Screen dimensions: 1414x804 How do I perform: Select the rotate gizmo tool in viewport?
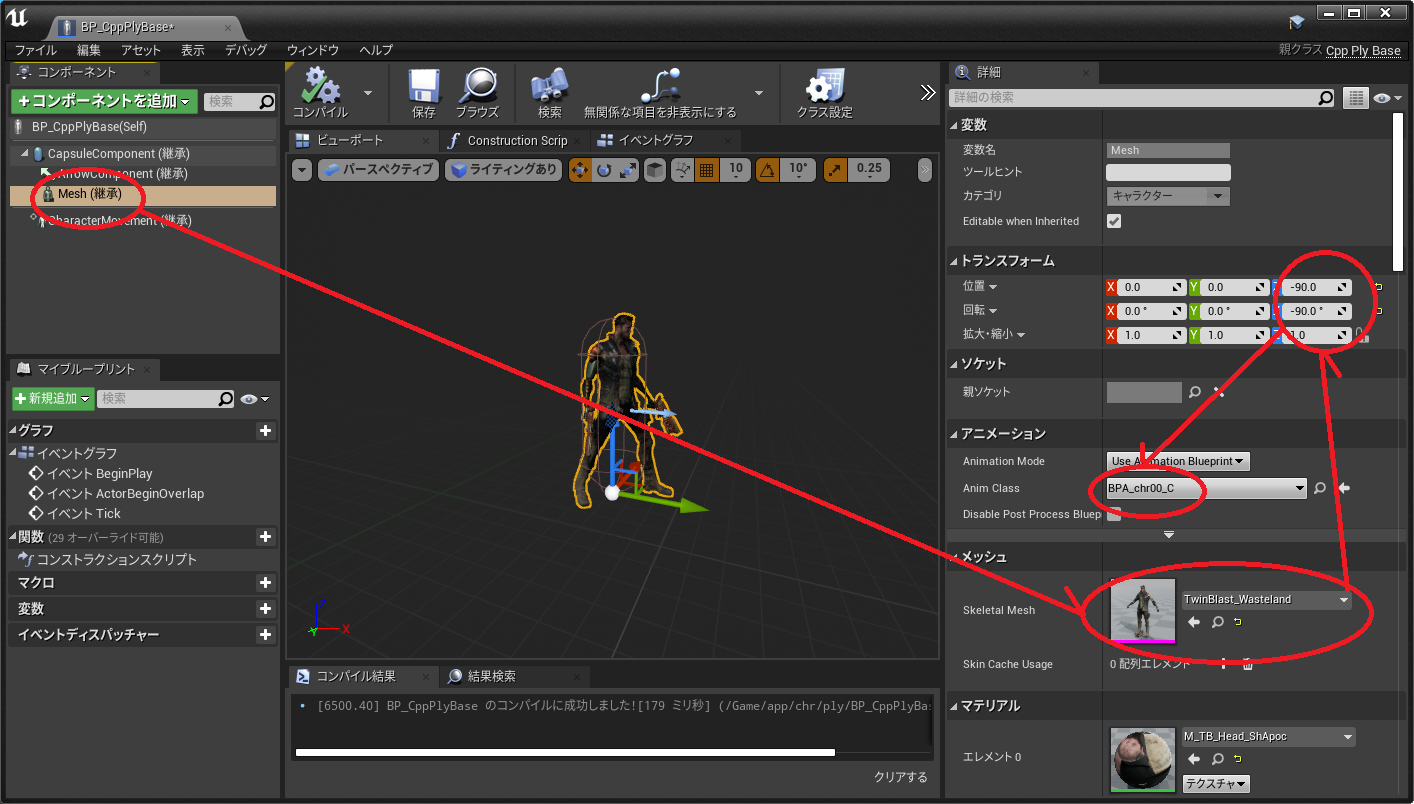604,170
